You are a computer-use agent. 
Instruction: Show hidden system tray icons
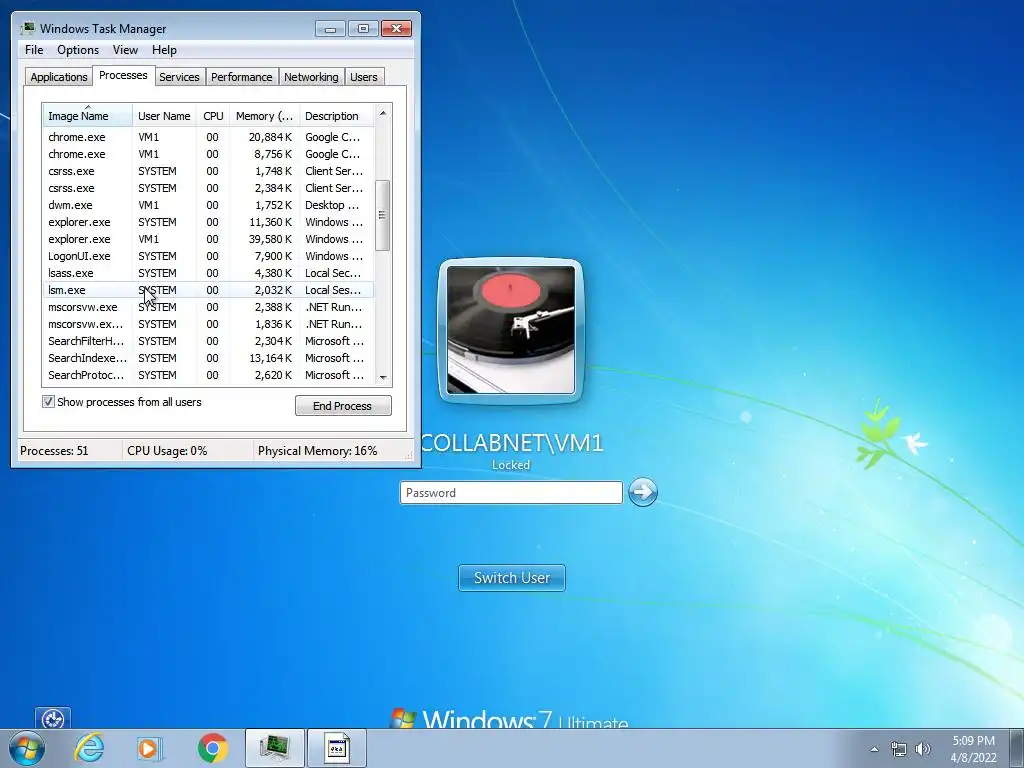[x=874, y=749]
